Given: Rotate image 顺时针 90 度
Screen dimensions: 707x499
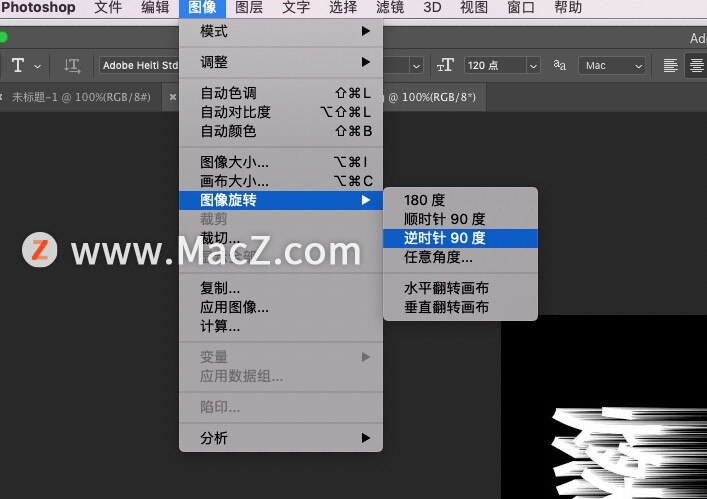Looking at the screenshot, I should (x=460, y=219).
